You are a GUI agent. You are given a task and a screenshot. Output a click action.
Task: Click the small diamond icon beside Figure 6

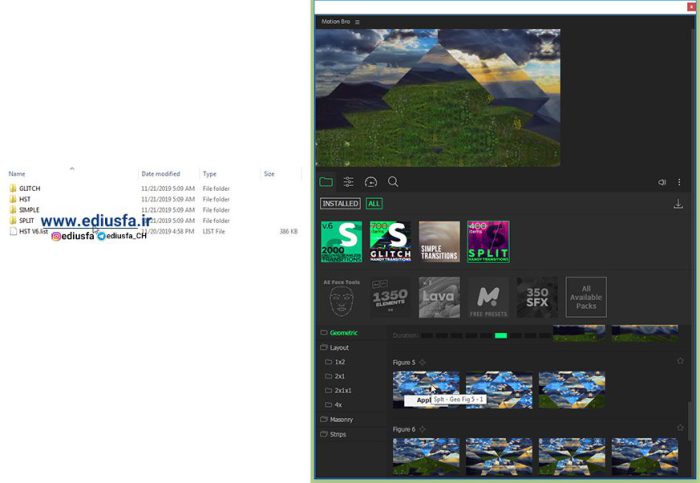(x=422, y=429)
